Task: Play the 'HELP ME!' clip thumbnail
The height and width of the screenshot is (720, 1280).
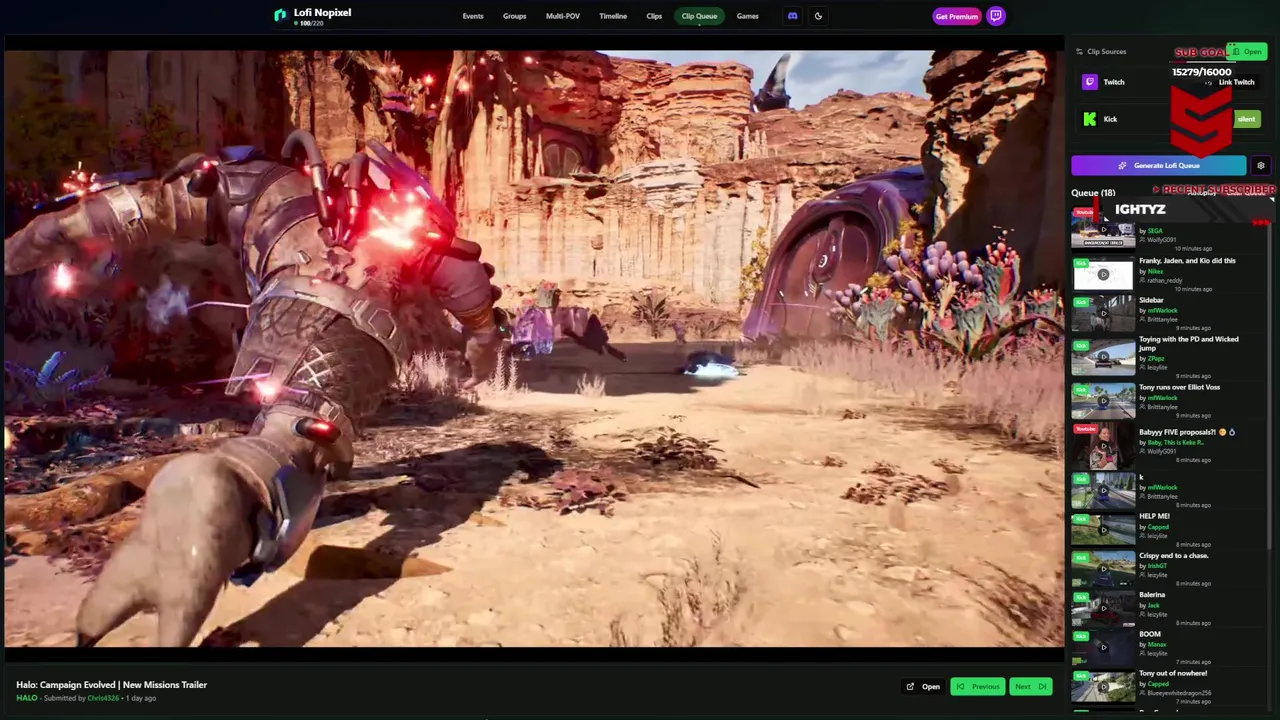Action: (x=1103, y=530)
